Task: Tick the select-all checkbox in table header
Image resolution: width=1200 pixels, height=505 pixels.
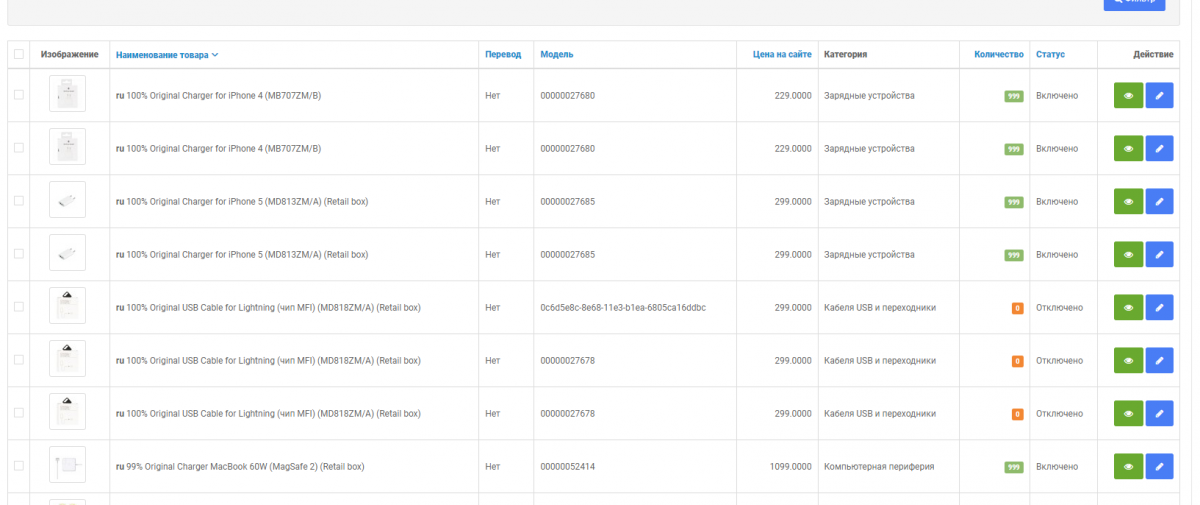Action: click(19, 54)
